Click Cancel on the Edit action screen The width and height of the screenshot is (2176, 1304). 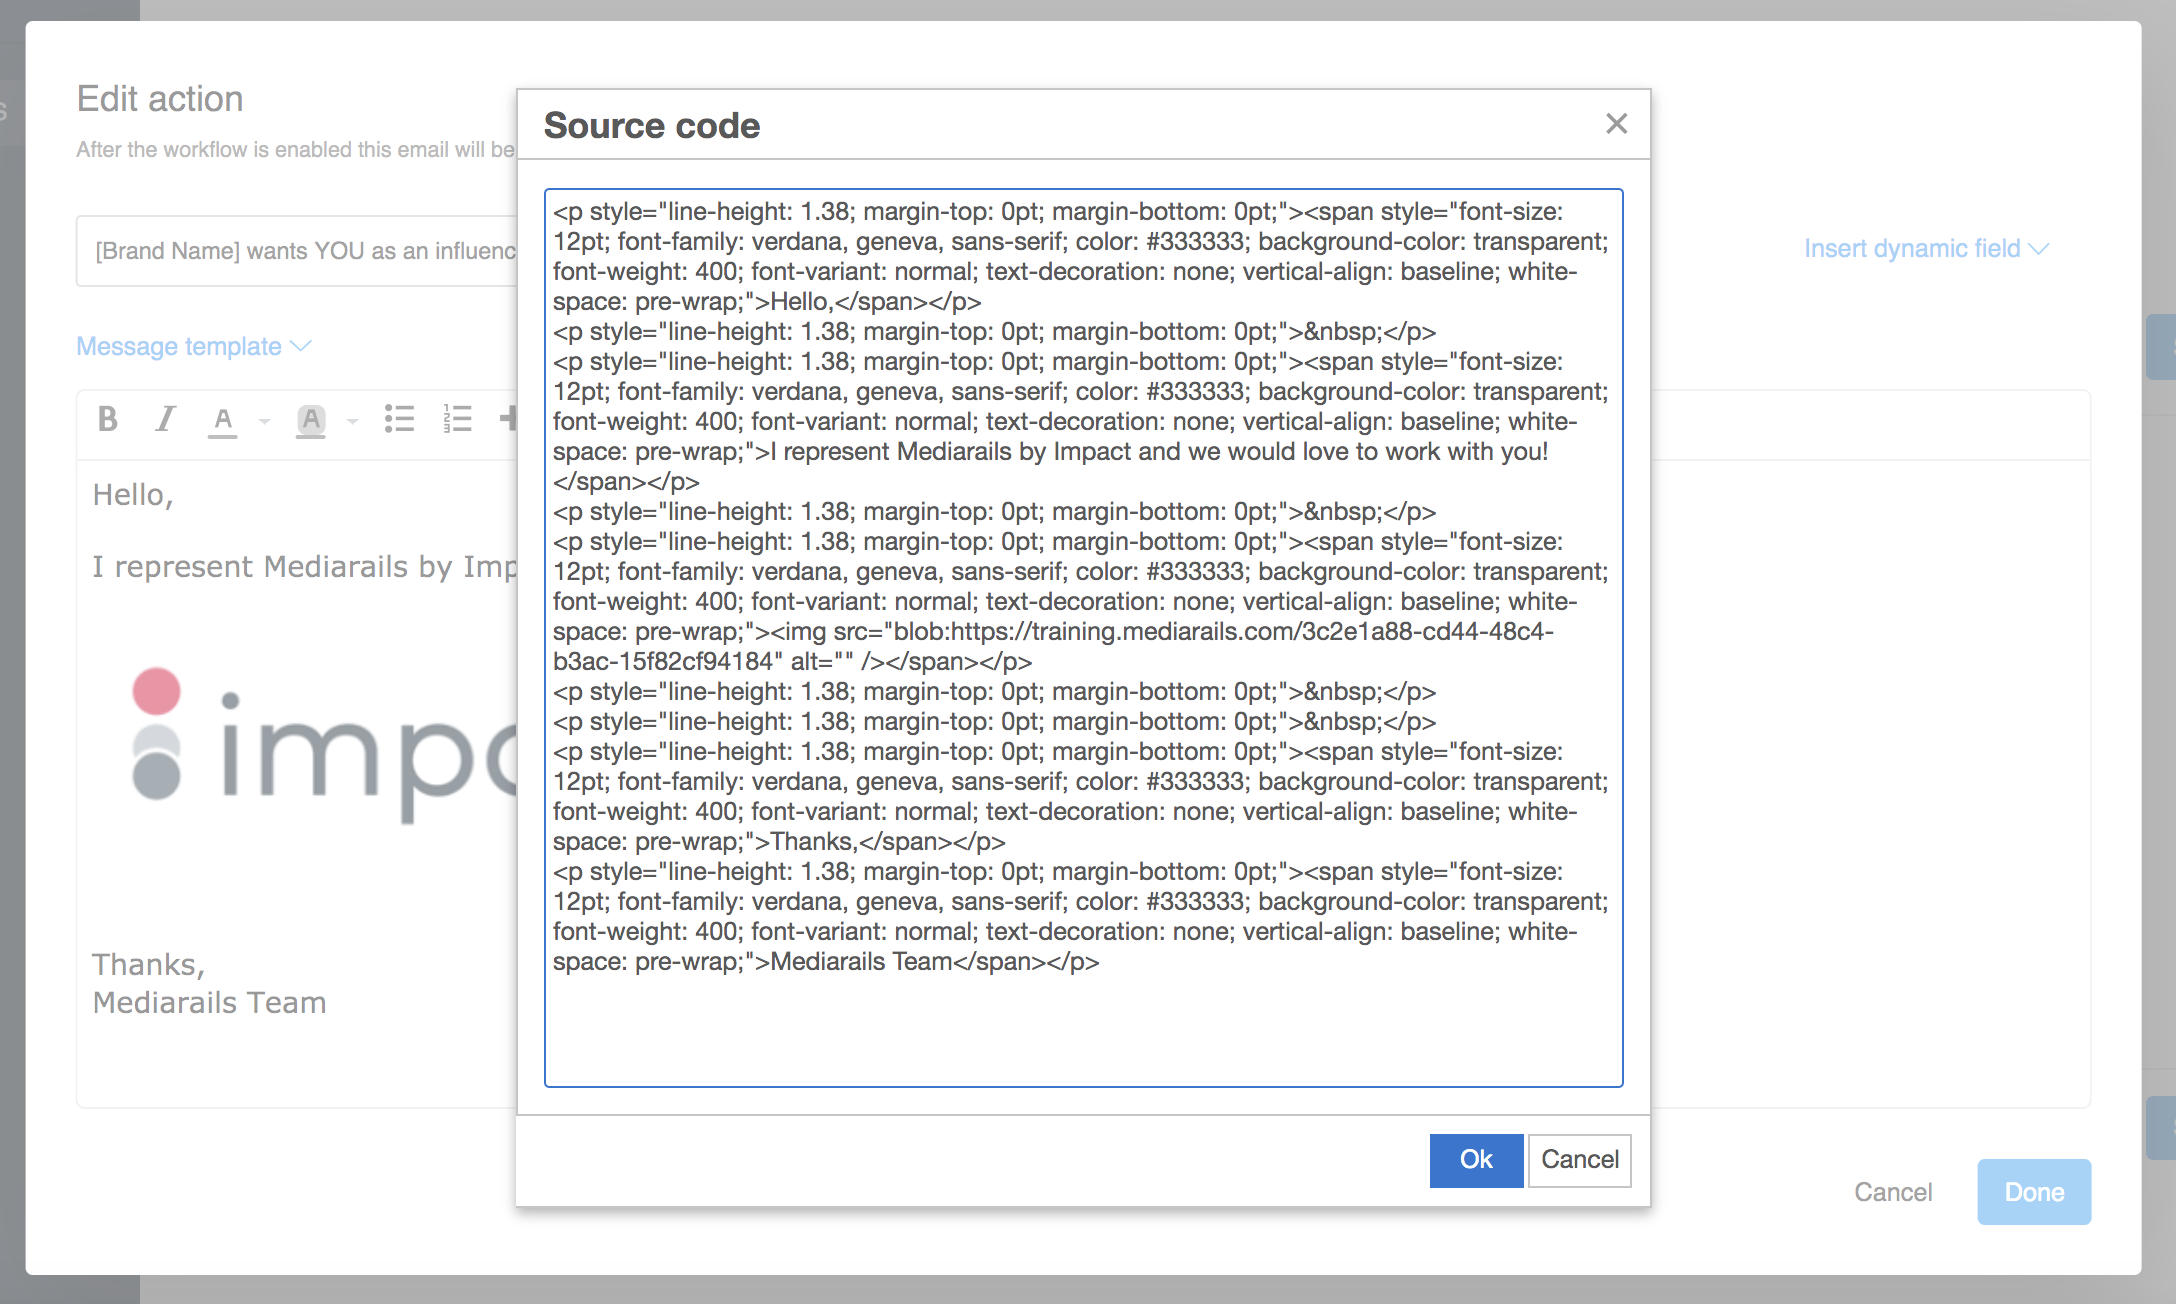[x=1893, y=1192]
